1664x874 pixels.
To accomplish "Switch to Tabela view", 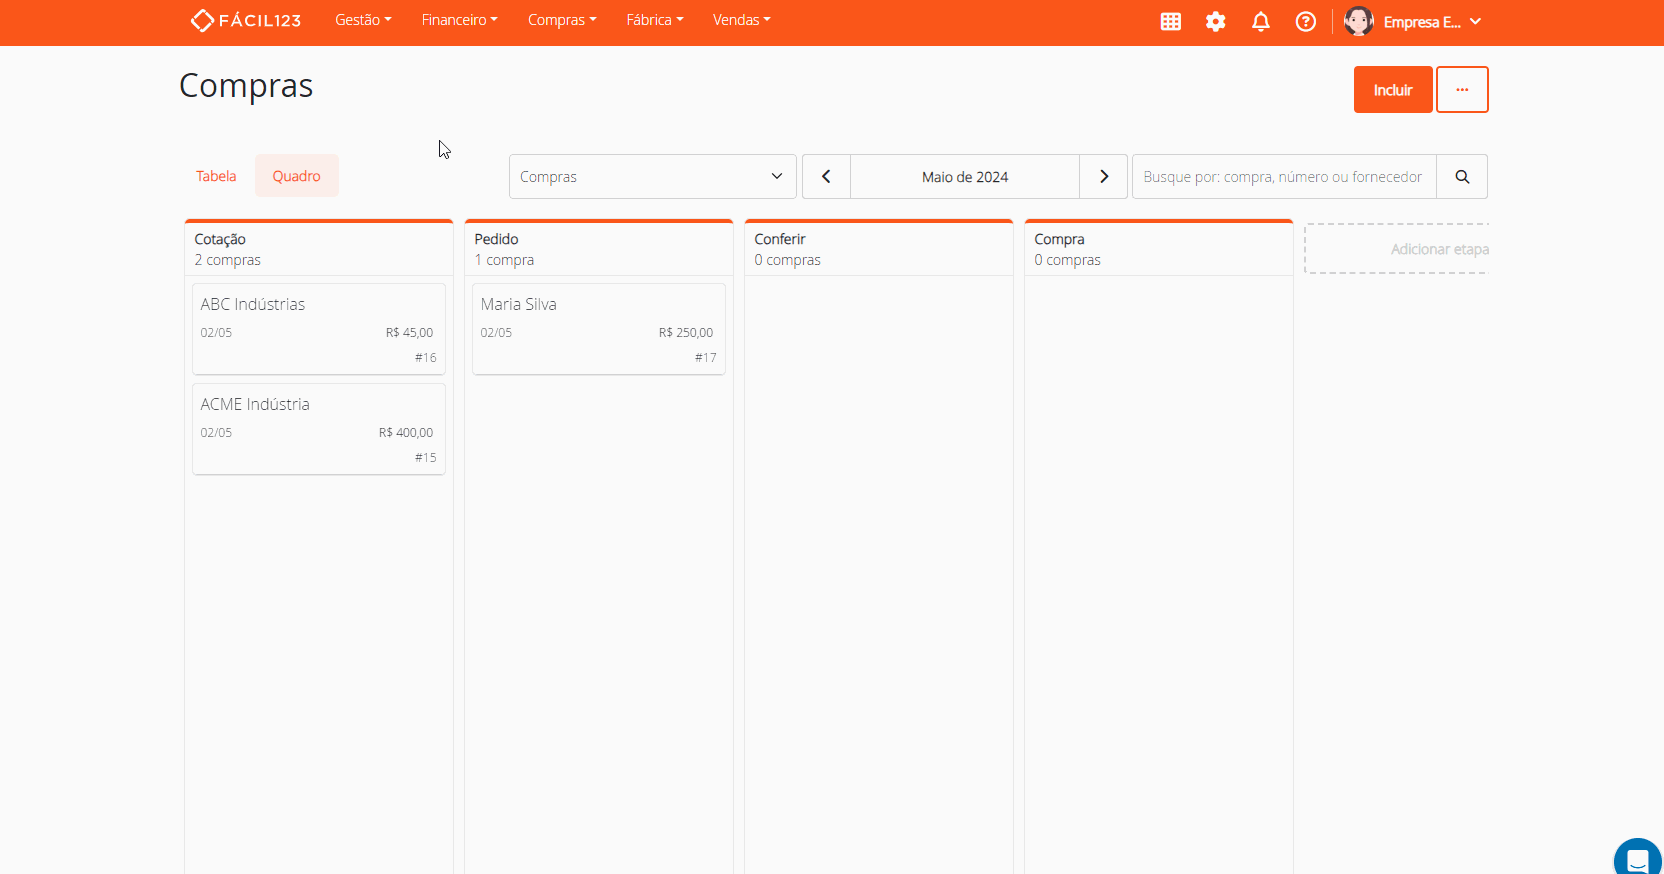I will click(216, 176).
